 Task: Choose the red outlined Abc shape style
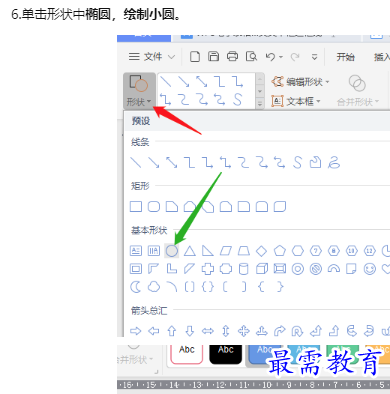[187, 354]
